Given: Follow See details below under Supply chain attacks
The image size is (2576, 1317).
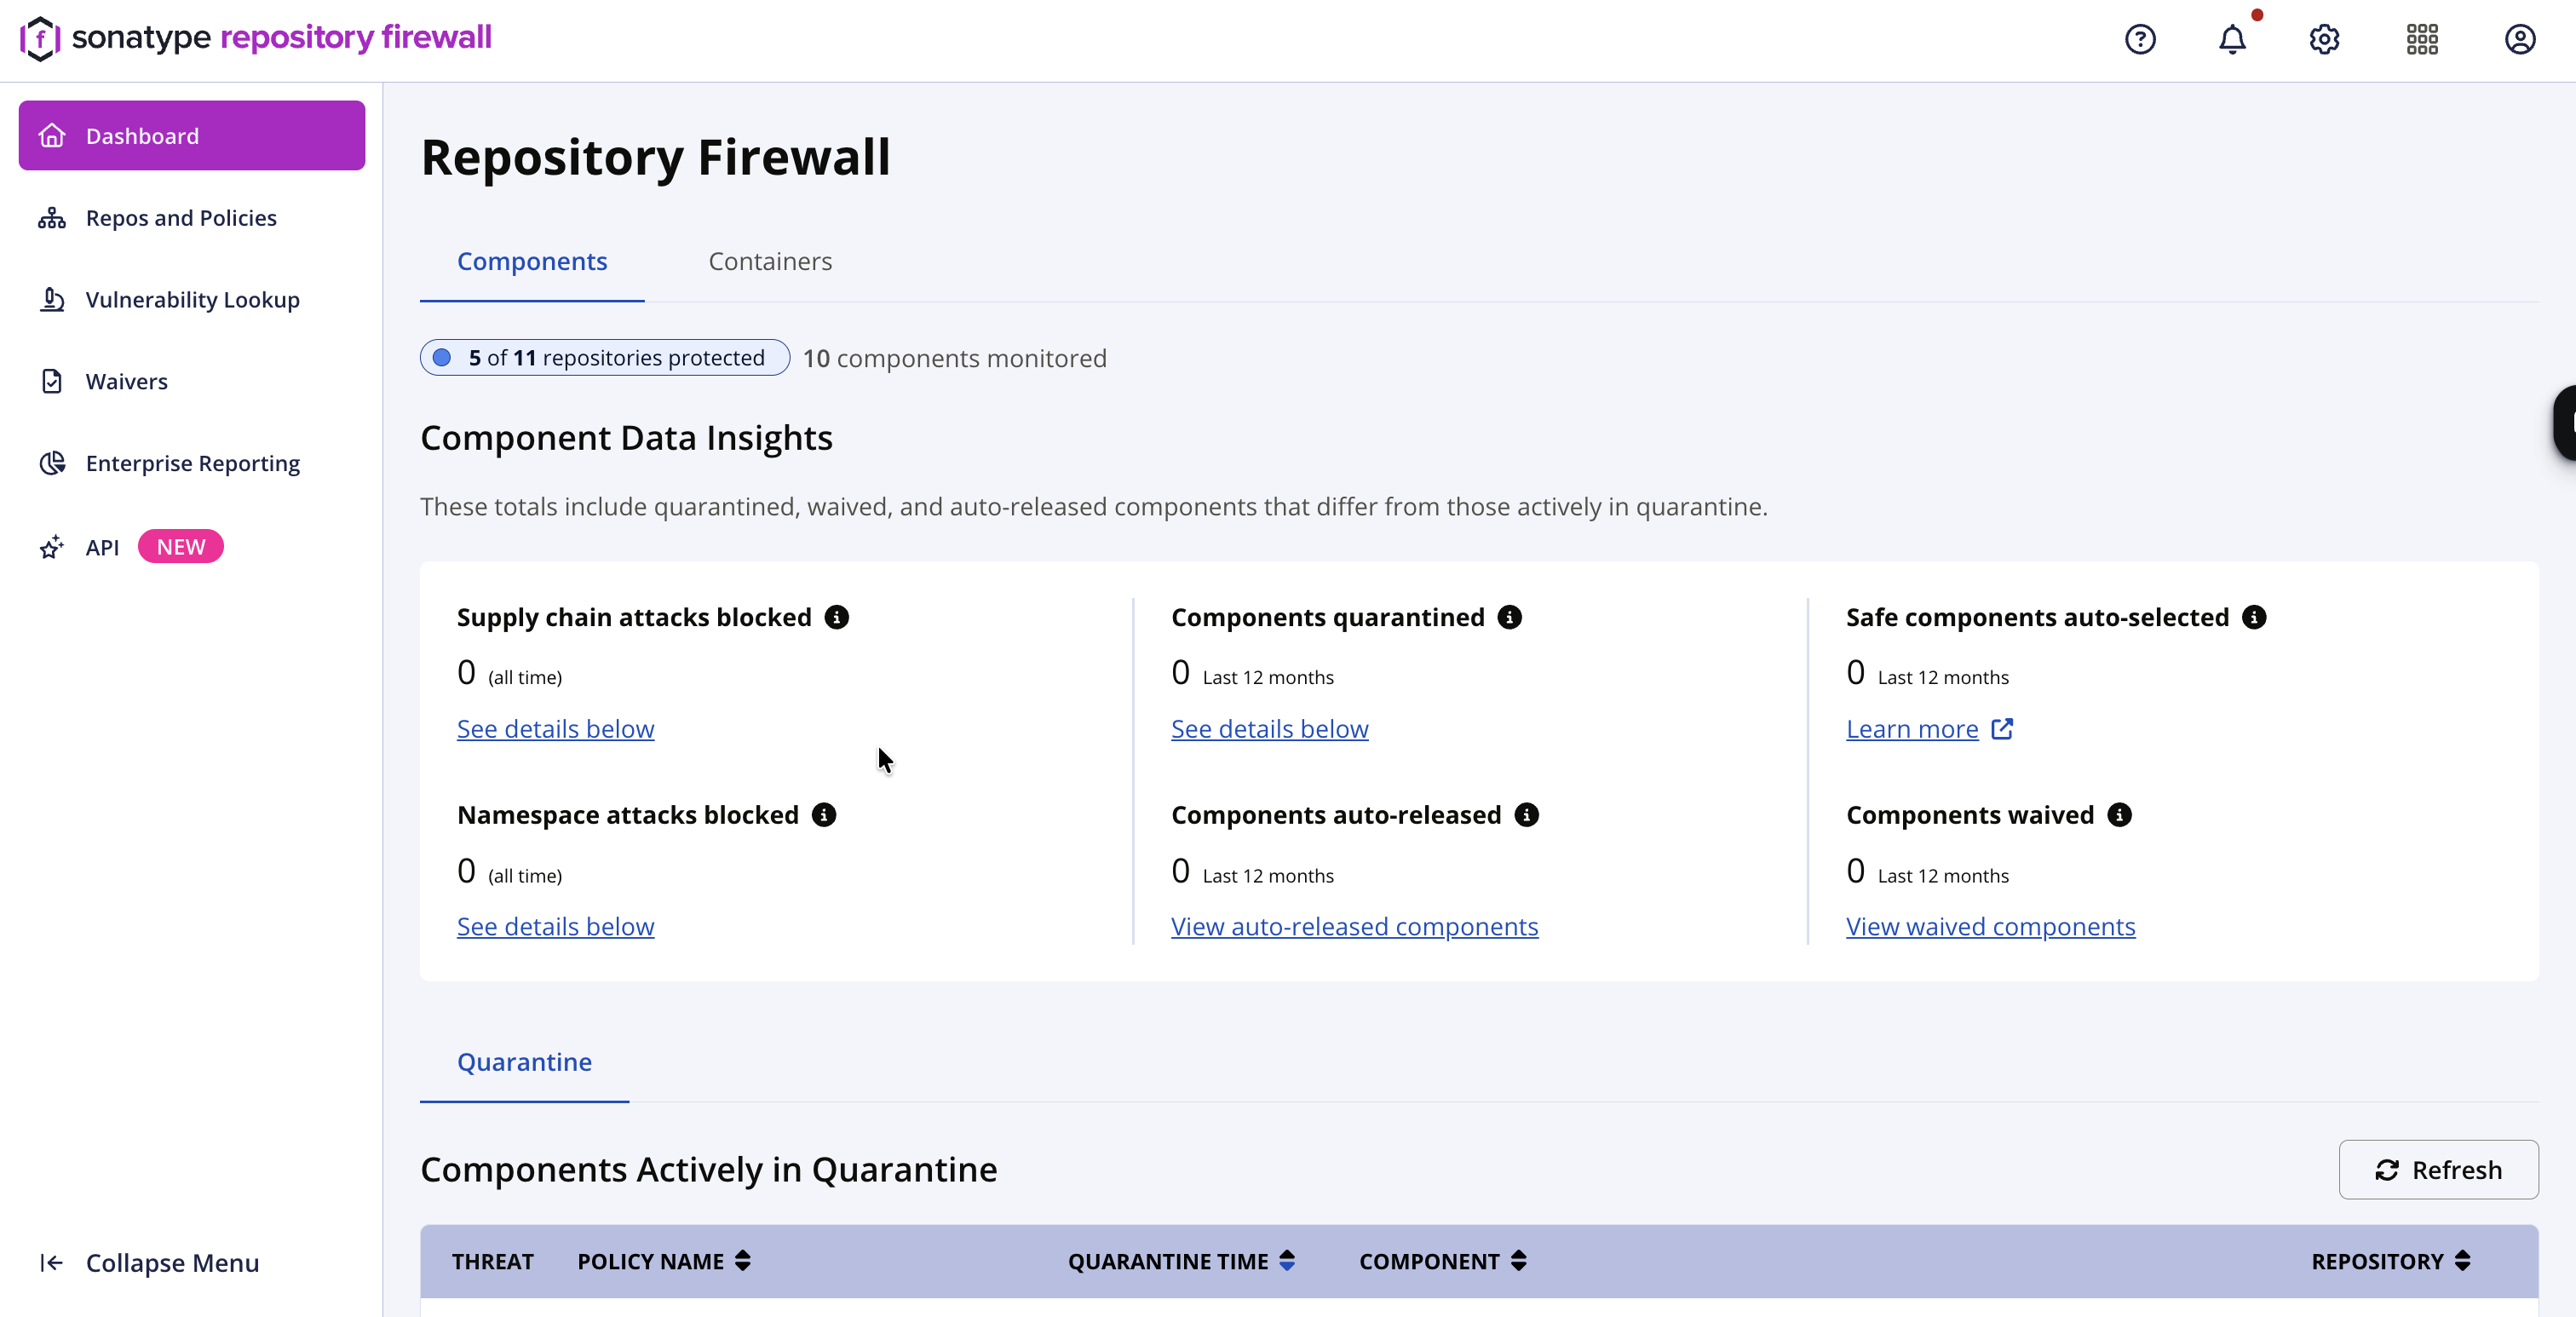Looking at the screenshot, I should pyautogui.click(x=556, y=730).
